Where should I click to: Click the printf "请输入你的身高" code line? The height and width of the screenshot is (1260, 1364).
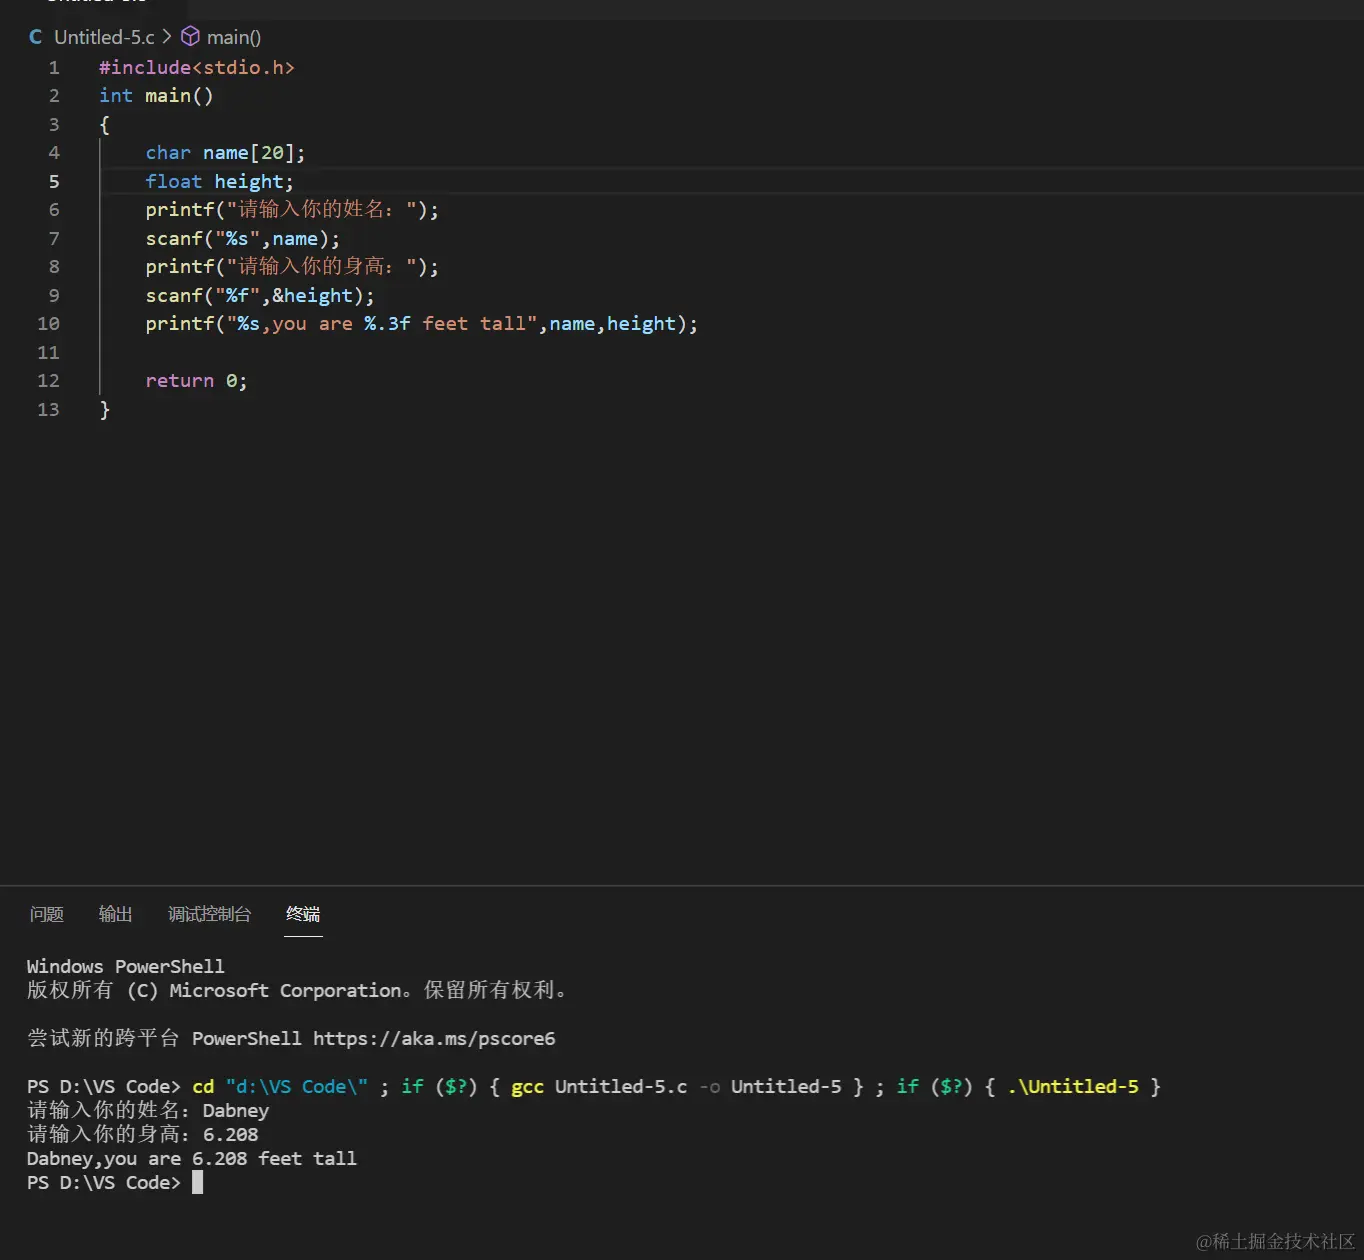pyautogui.click(x=292, y=267)
